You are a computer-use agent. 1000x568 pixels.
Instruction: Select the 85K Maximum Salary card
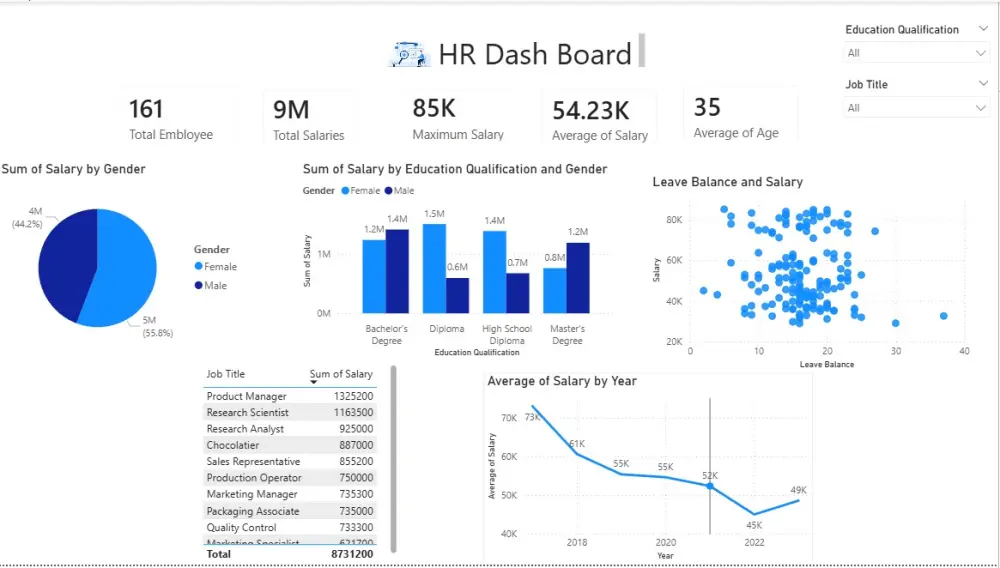coord(459,118)
